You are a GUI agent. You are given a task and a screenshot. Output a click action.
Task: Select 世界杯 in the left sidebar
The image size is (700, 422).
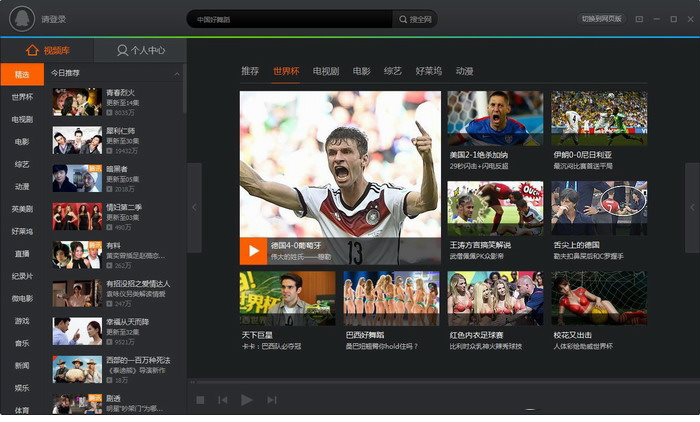22,97
